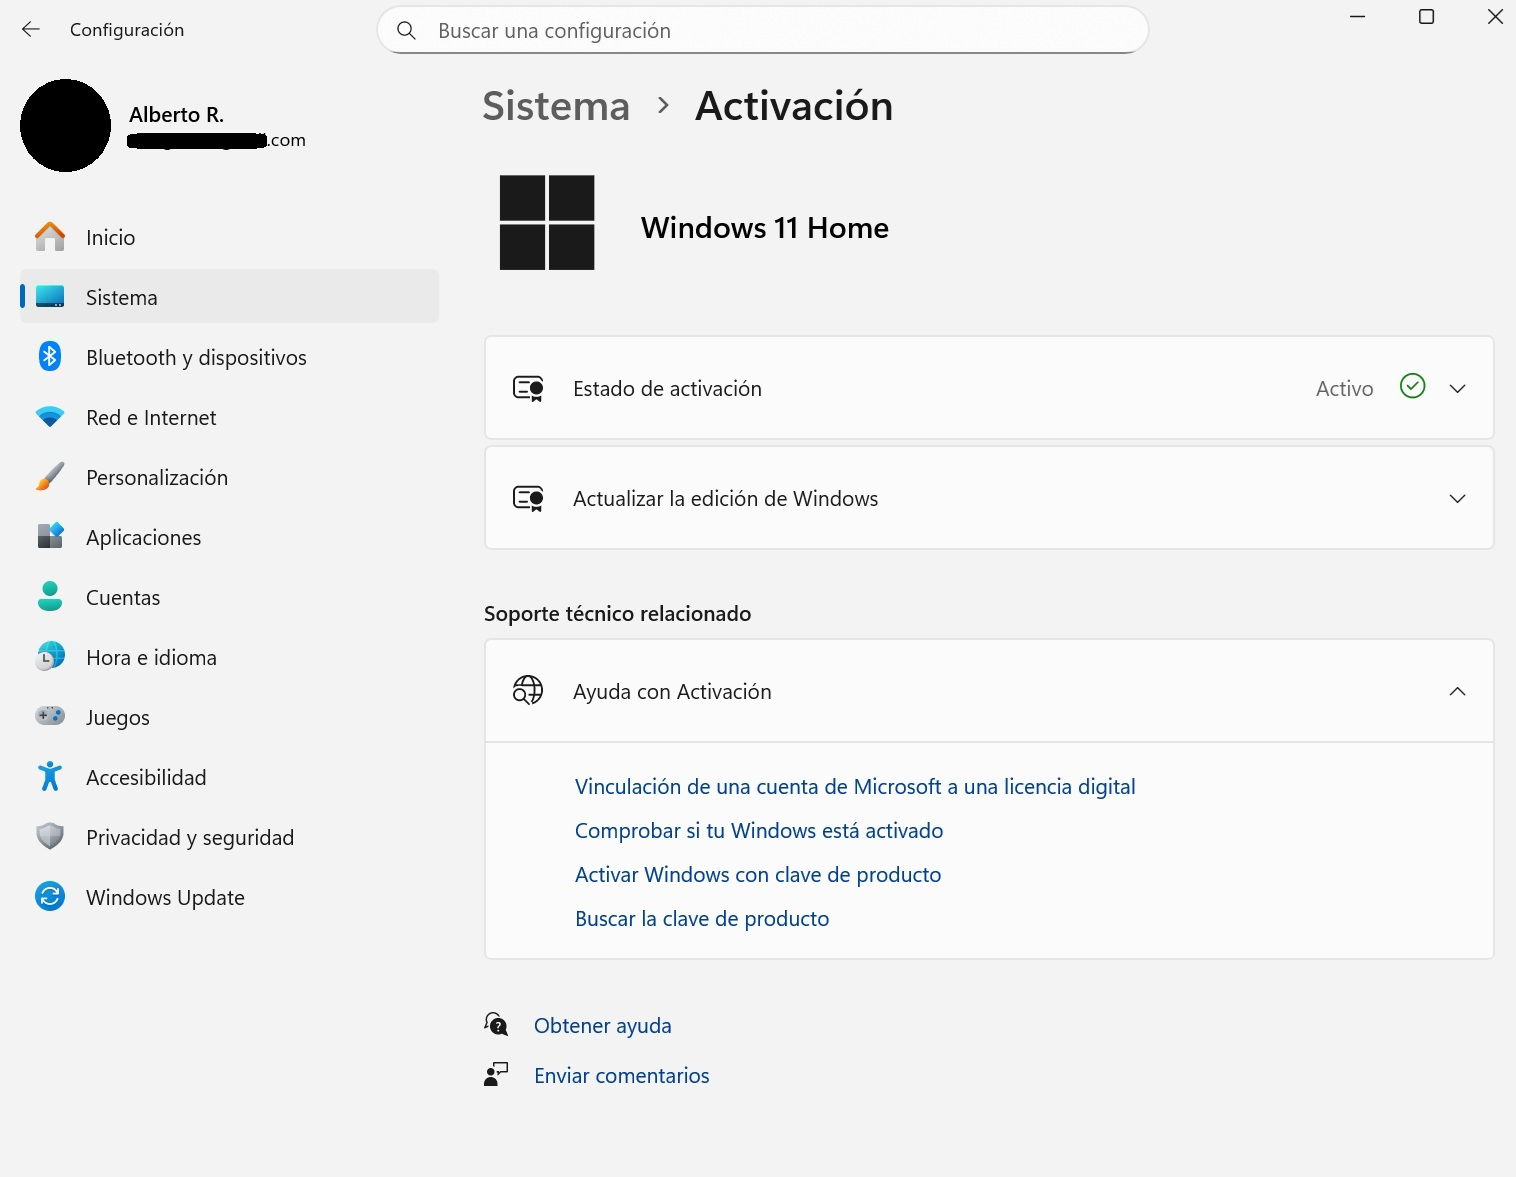This screenshot has width=1516, height=1177.
Task: Expand Actualizar la edición de Windows
Action: 1457,498
